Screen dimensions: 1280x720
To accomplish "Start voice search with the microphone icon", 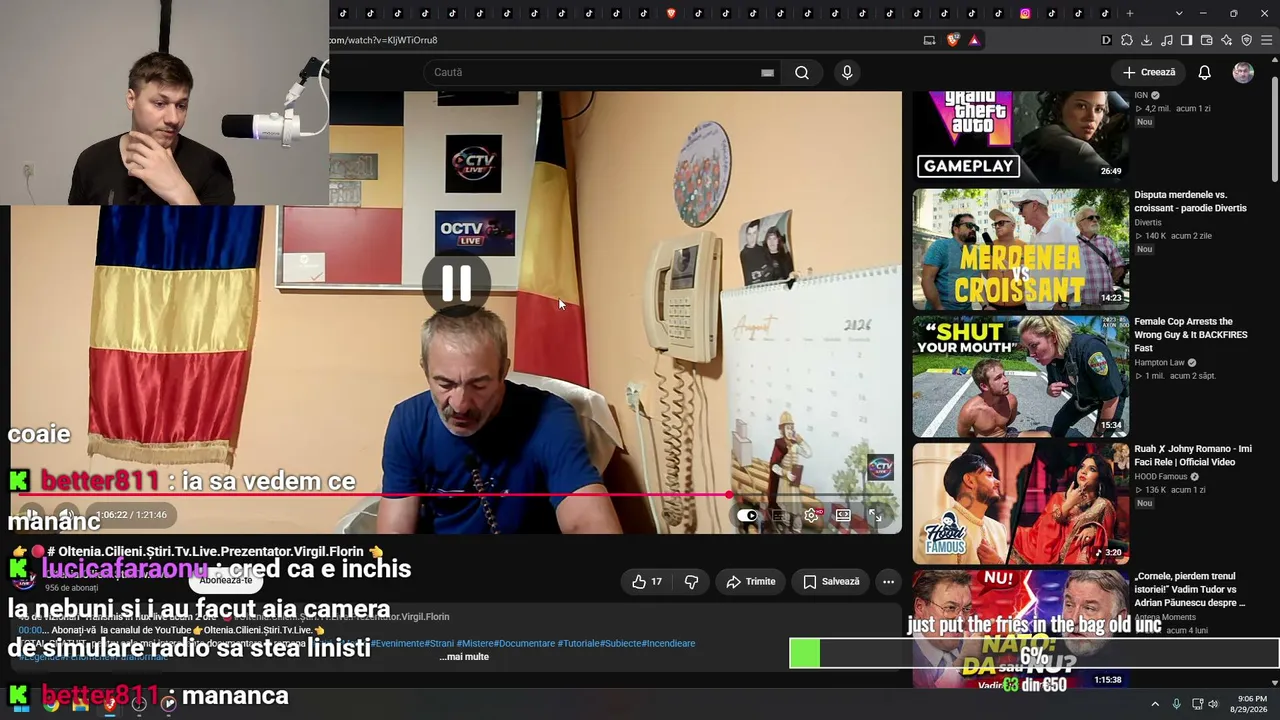I will pyautogui.click(x=847, y=72).
